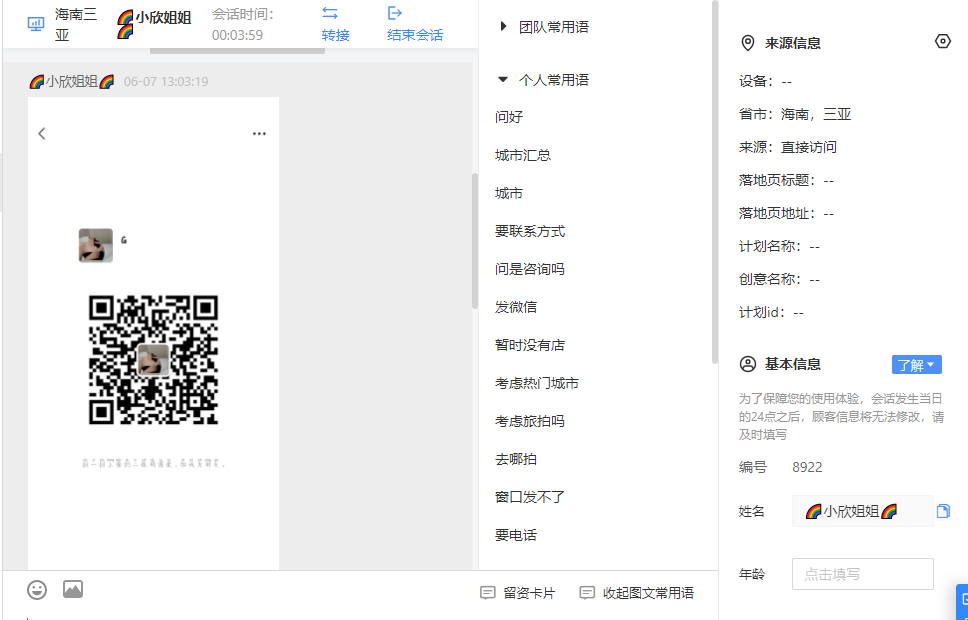Click the monitor device icon in chat header
The height and width of the screenshot is (620, 968).
click(36, 24)
